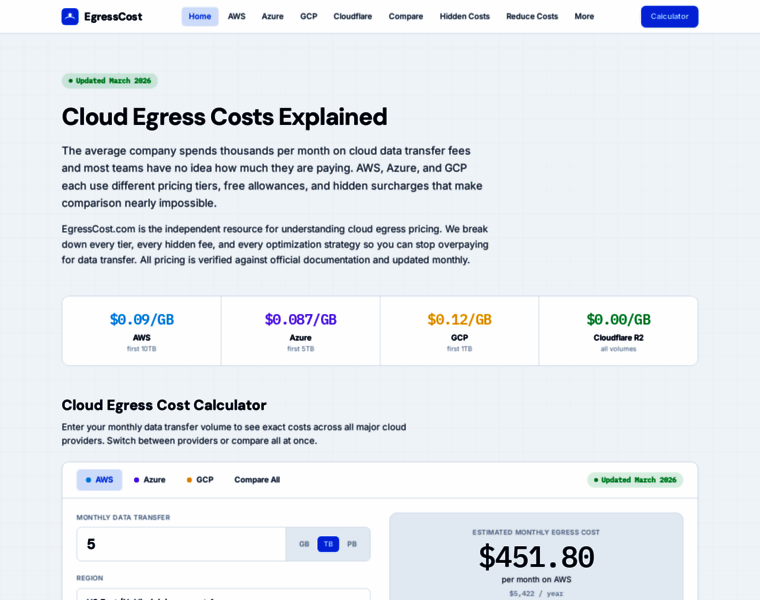Select the PB unit toggle
The image size is (760, 600).
pos(352,544)
